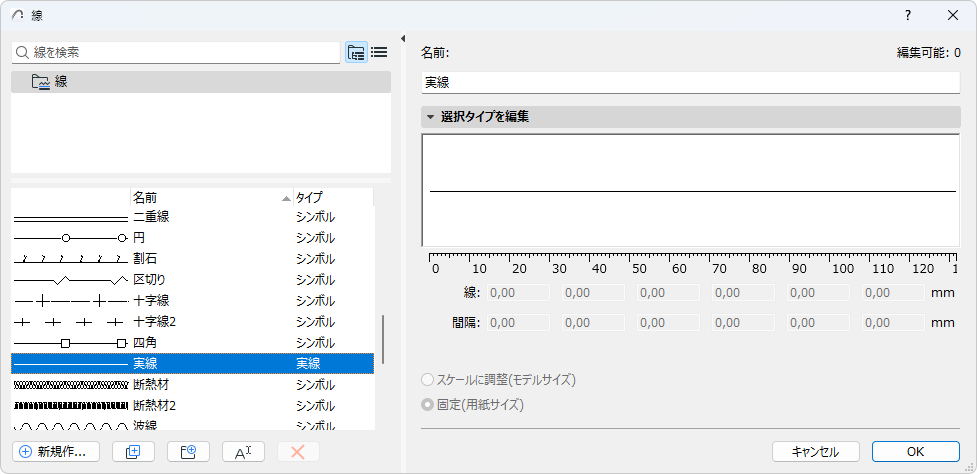Switch to flat list view icon
977x474 pixels.
(x=379, y=52)
